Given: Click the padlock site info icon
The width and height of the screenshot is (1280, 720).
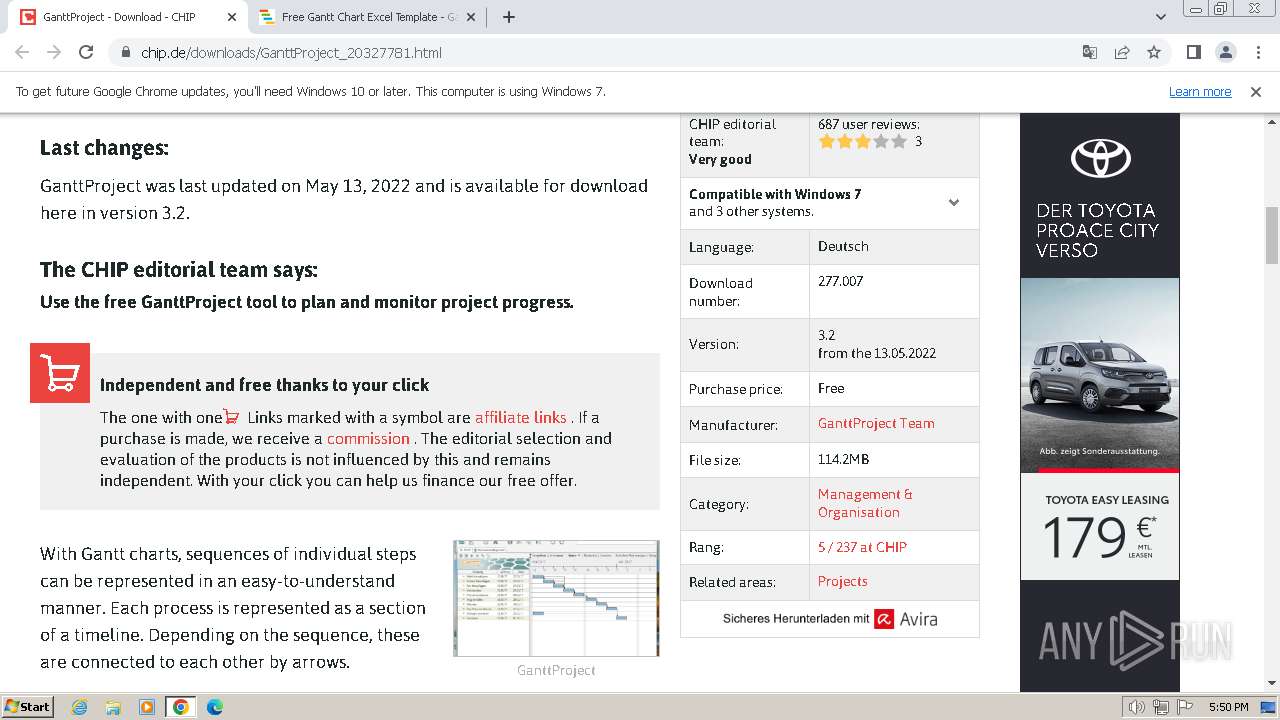Looking at the screenshot, I should [125, 52].
